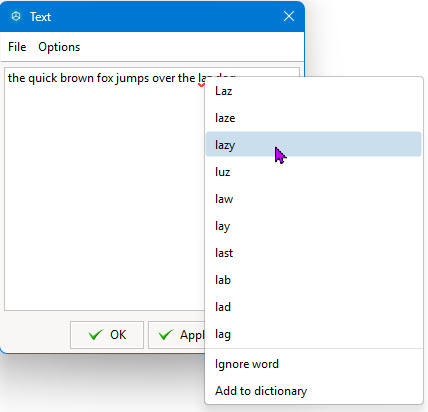428x412 pixels.
Task: Close the Text dialog window
Action: click(x=289, y=16)
